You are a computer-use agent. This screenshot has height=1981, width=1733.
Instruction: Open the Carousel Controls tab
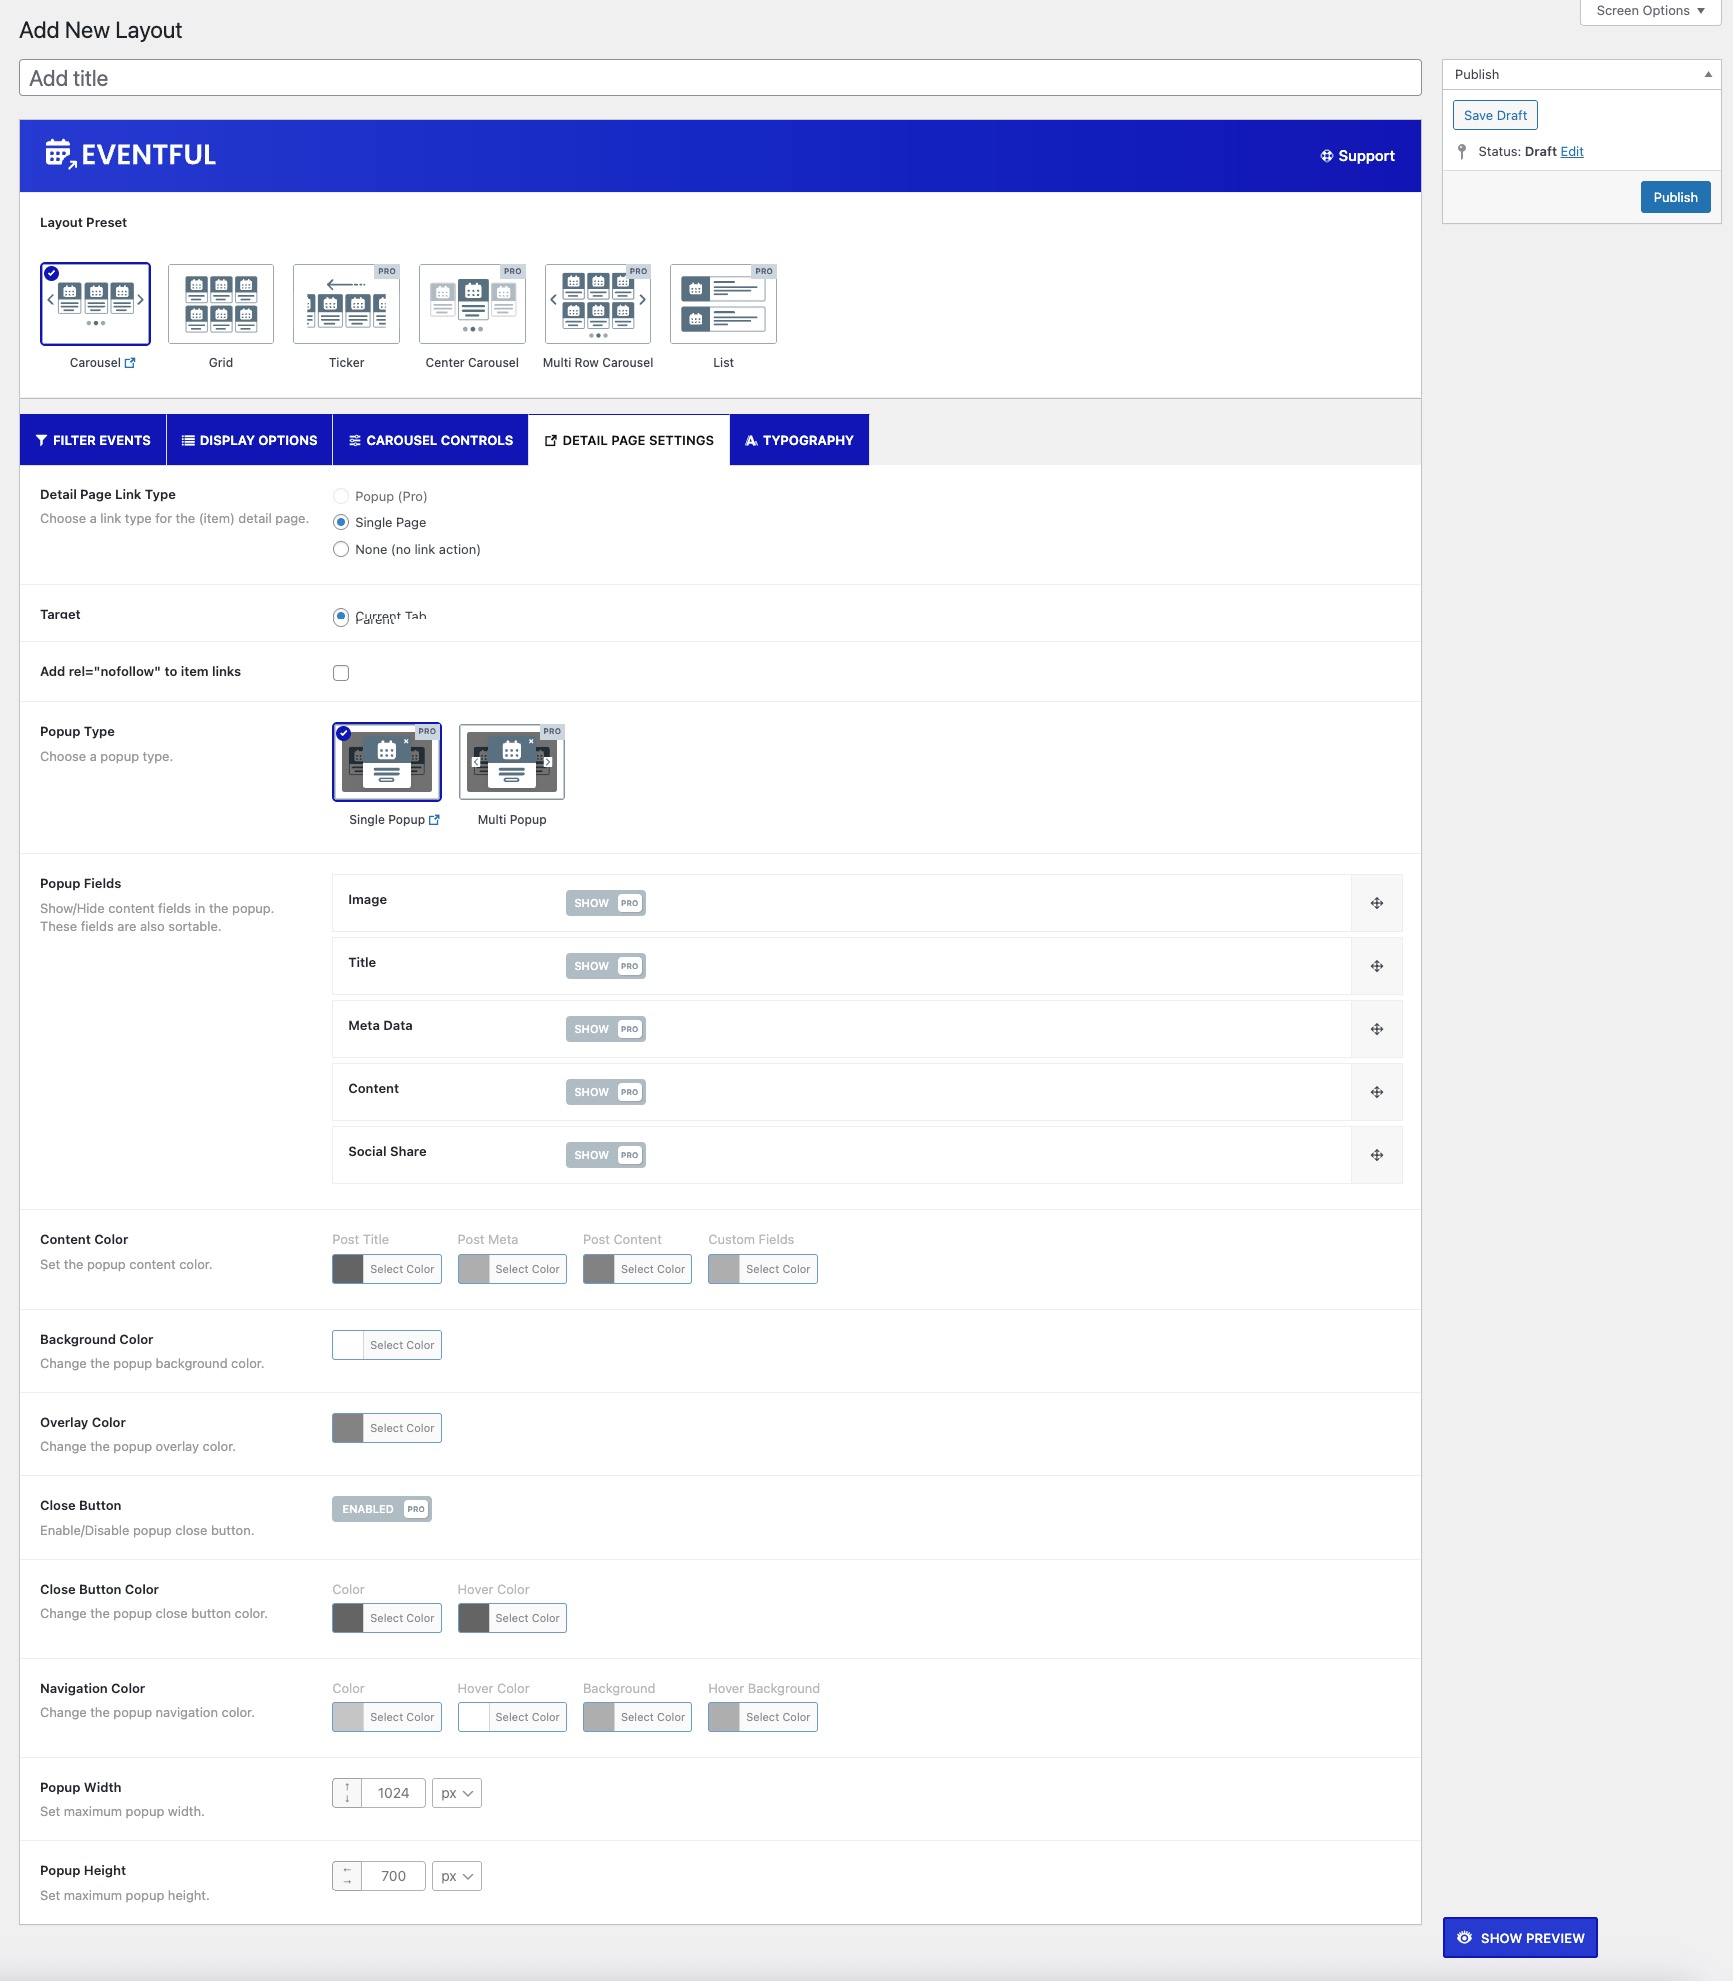[430, 440]
